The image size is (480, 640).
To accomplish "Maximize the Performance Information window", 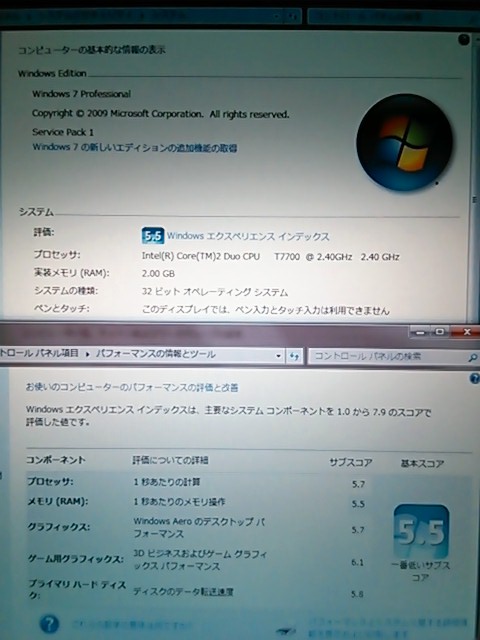I will point(440,332).
